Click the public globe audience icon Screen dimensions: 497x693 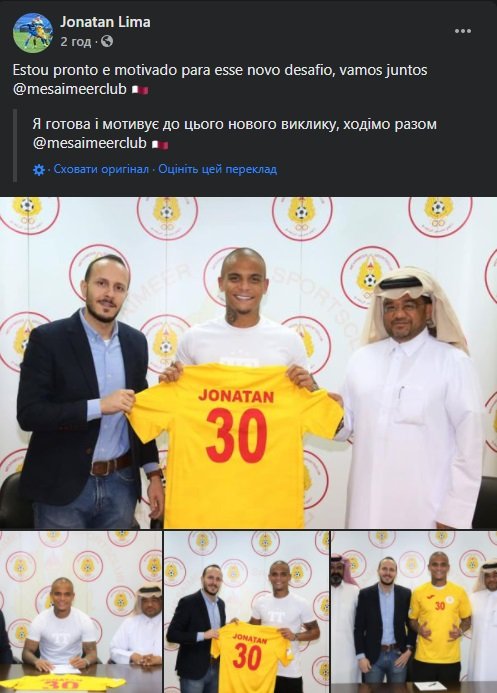click(107, 42)
